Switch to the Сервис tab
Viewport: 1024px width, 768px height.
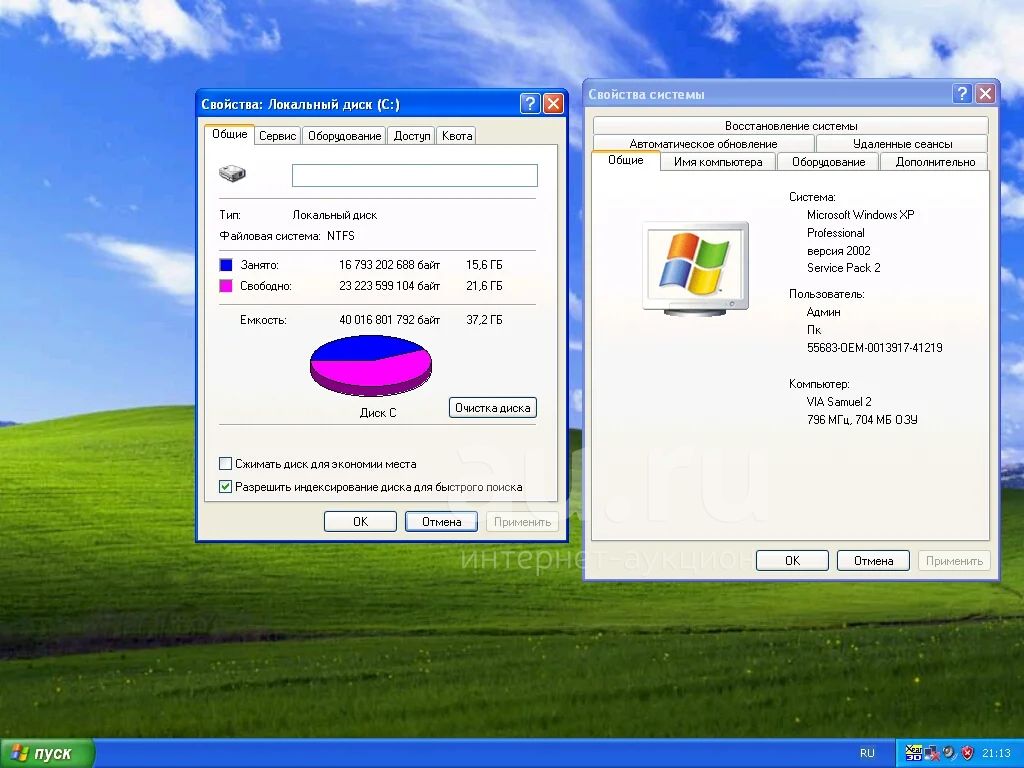point(278,136)
